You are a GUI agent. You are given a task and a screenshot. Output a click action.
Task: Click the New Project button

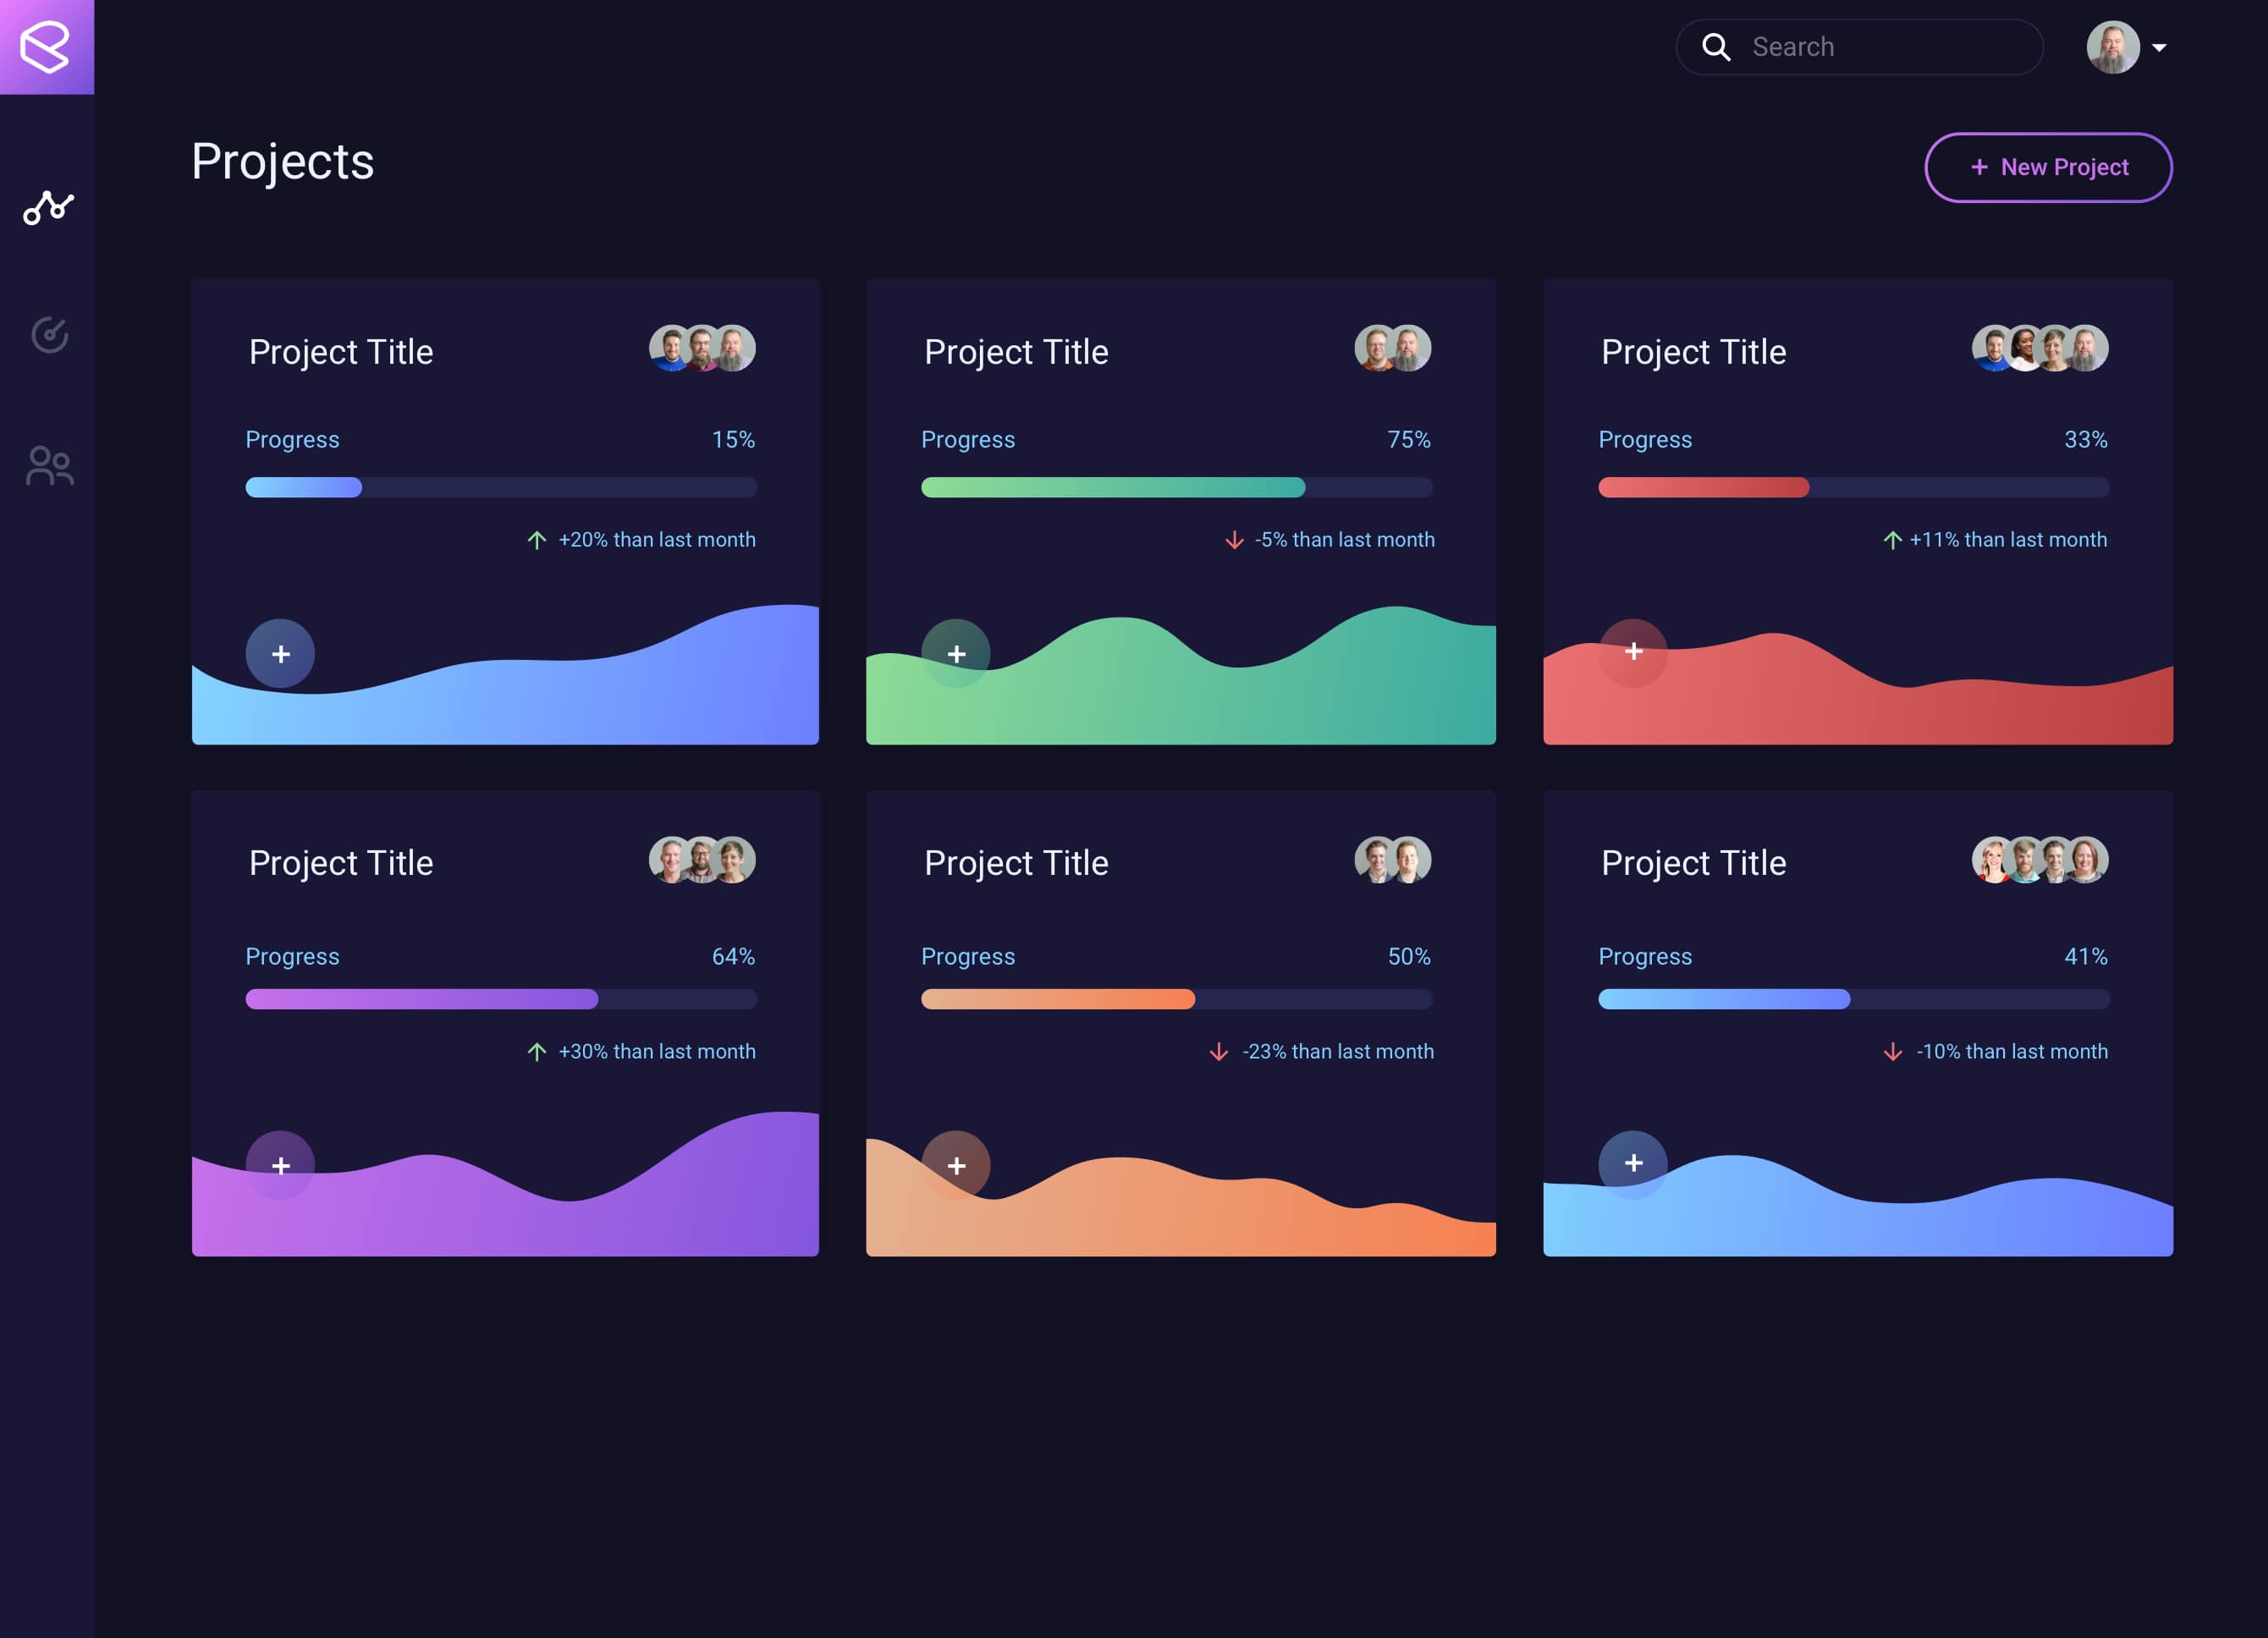pyautogui.click(x=2048, y=167)
